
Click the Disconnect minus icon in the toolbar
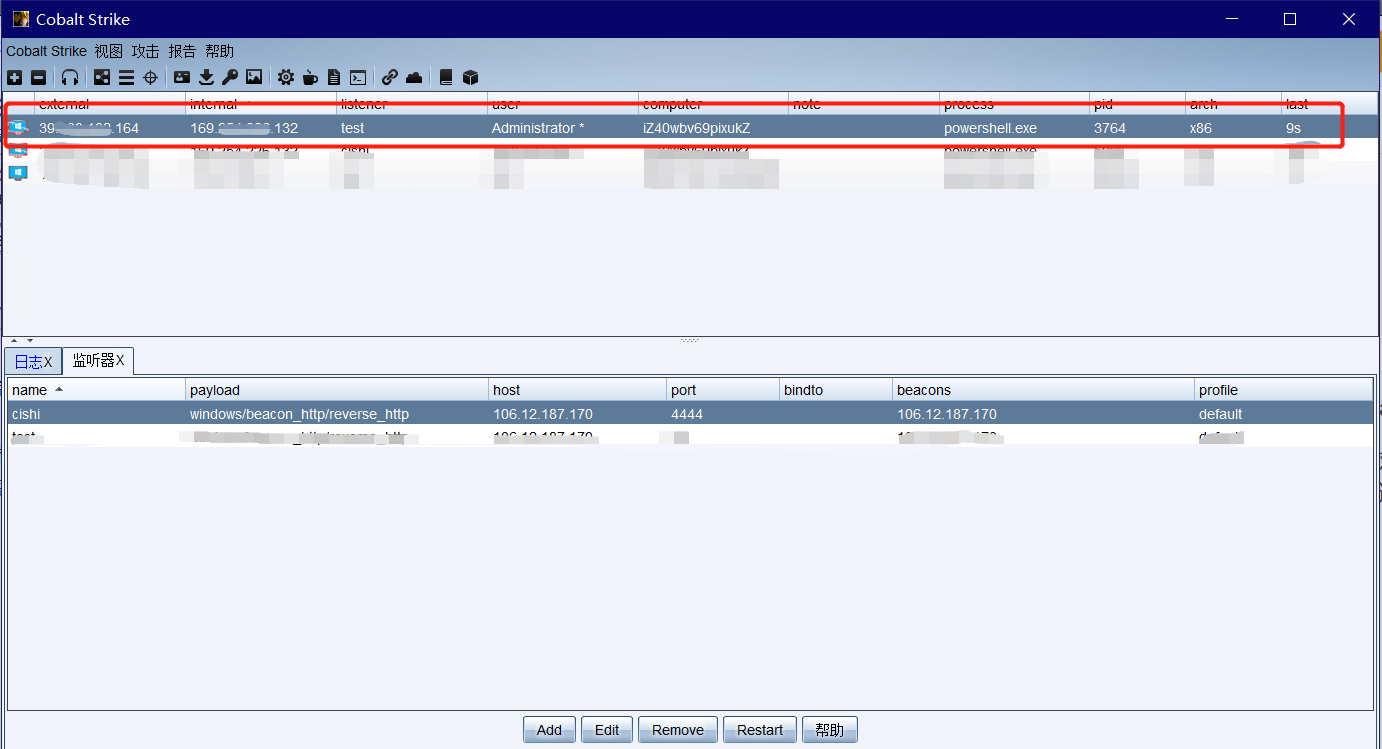tap(38, 77)
